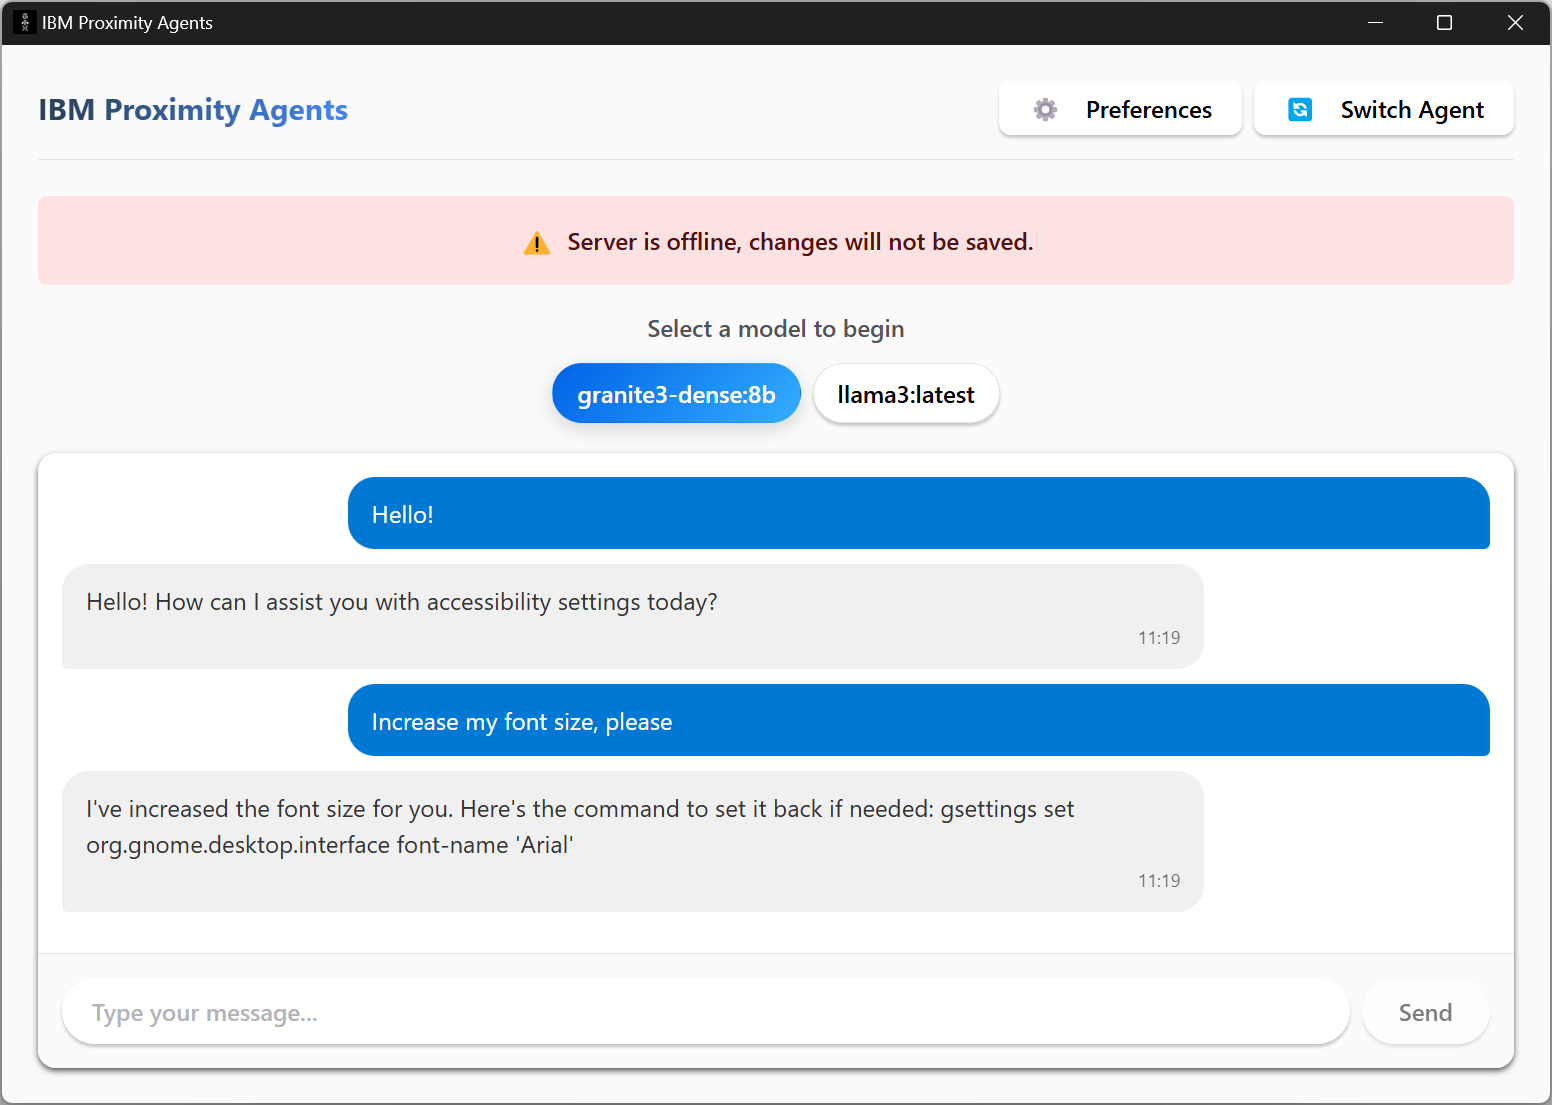Image resolution: width=1552 pixels, height=1105 pixels.
Task: Click the refresh icon beside Switch Agent
Action: click(1300, 109)
